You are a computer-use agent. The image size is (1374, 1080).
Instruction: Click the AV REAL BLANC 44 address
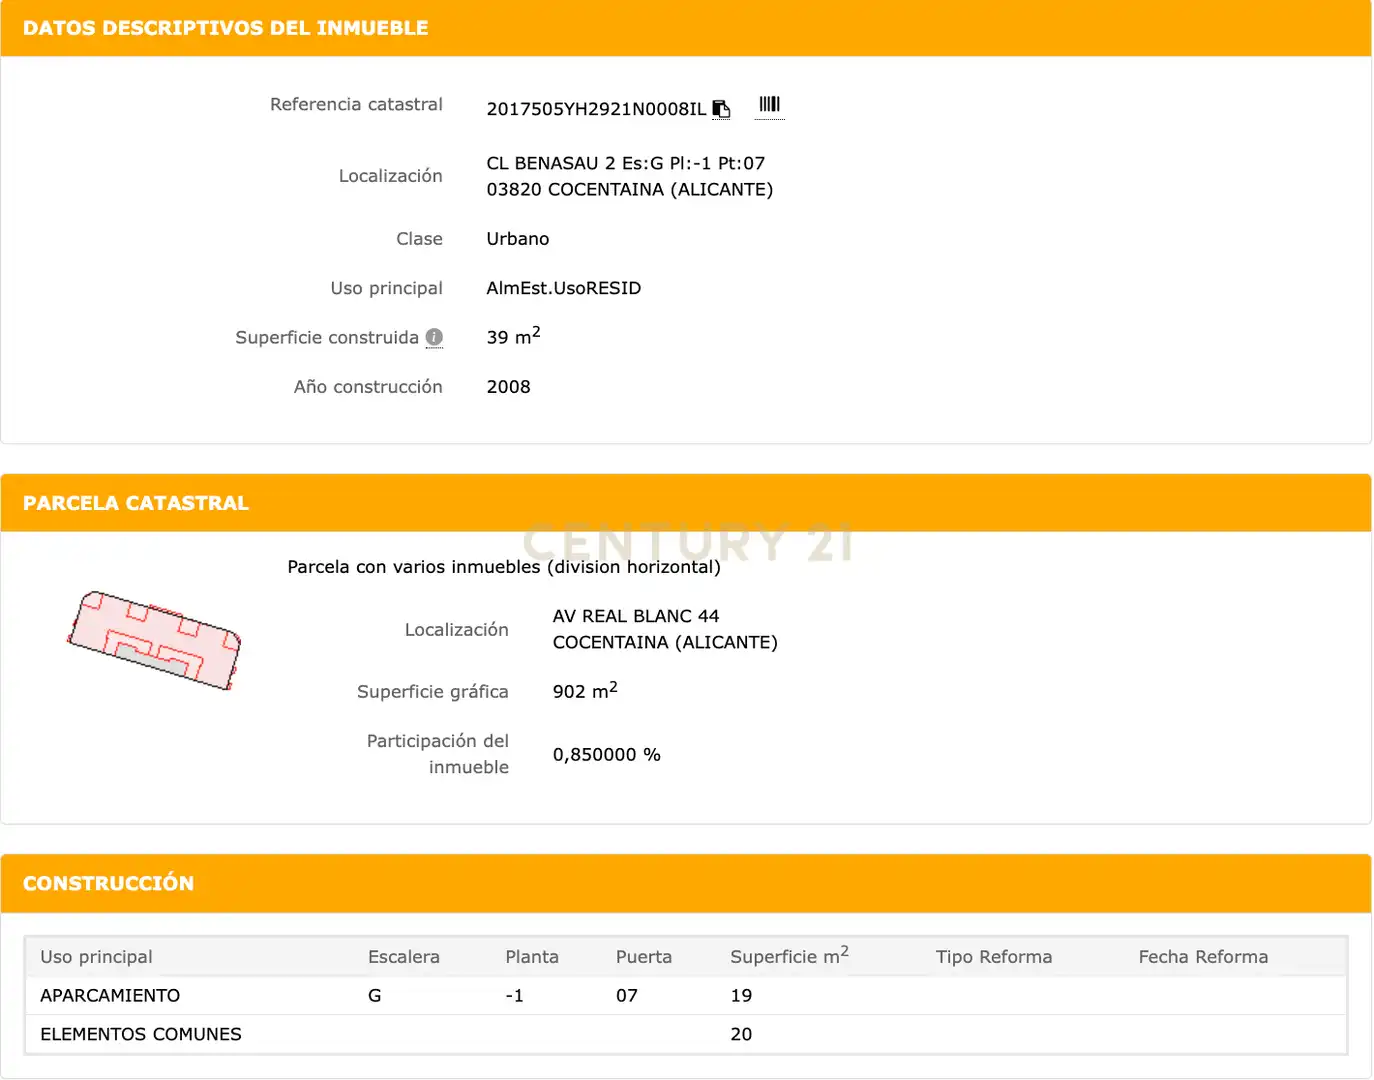[x=636, y=616]
